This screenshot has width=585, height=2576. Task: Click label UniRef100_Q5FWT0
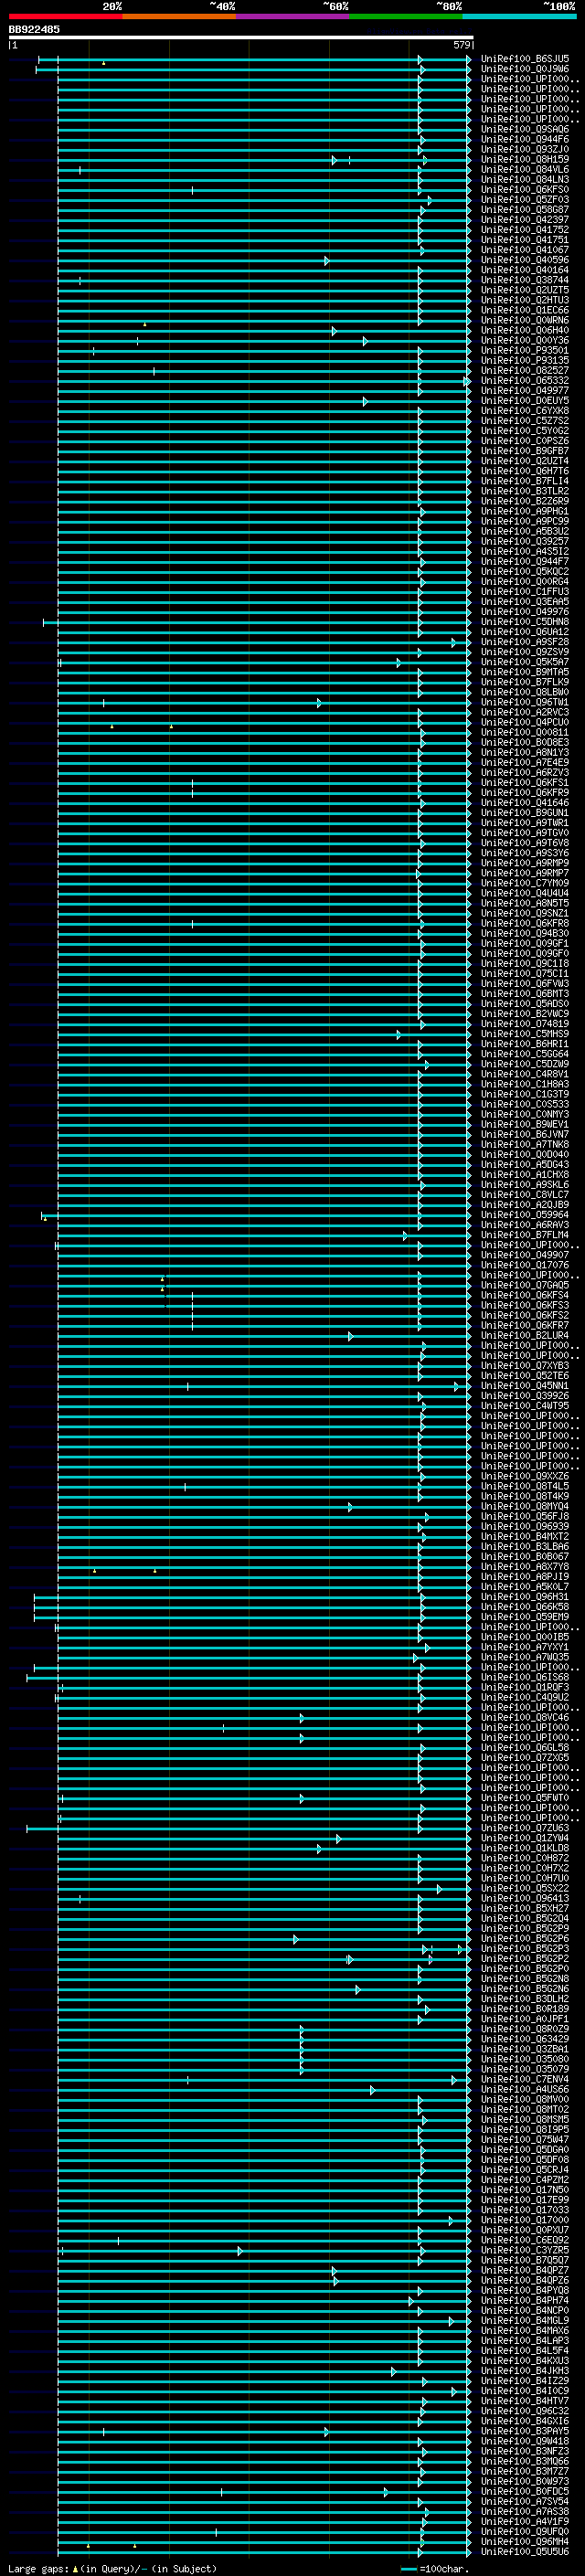coord(525,1798)
